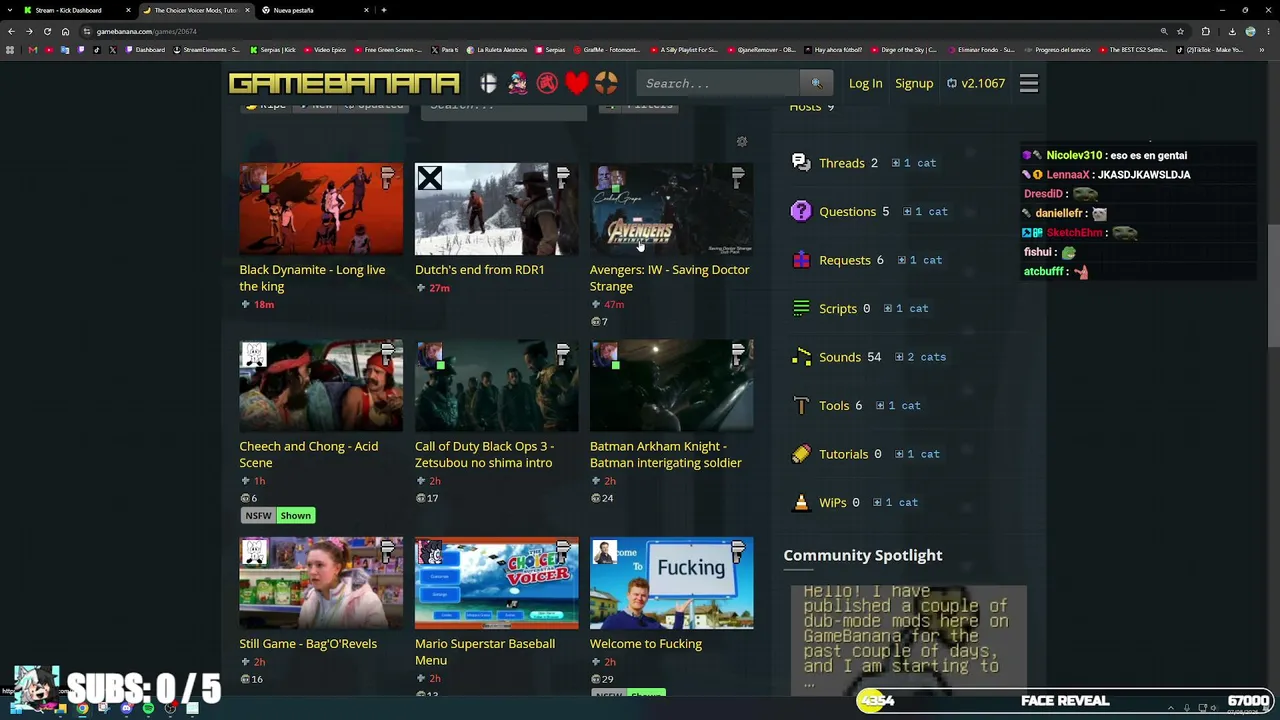Open 'Call of Duty Black Ops 3' mod link

pos(484,454)
